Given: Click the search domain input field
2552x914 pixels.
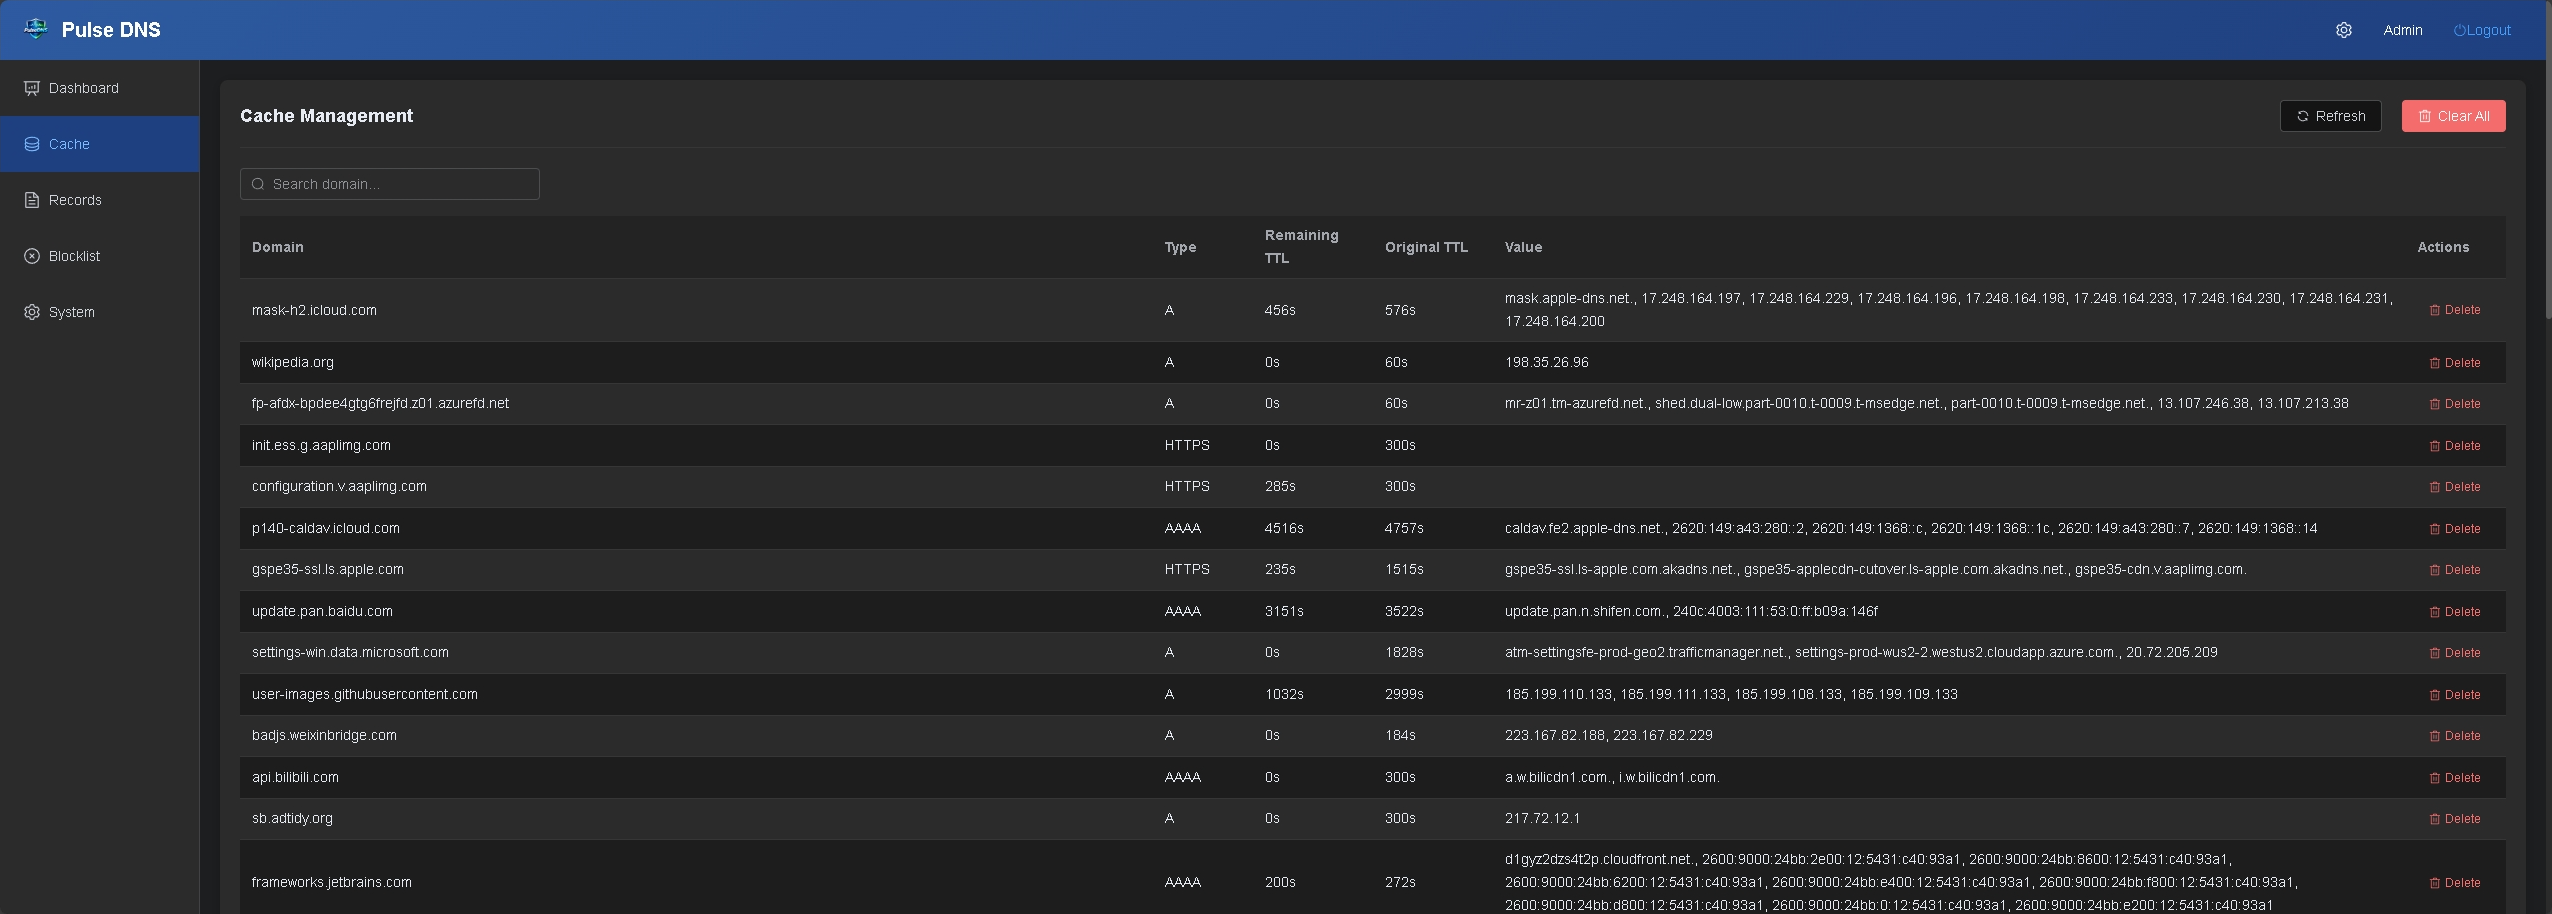Looking at the screenshot, I should 389,184.
